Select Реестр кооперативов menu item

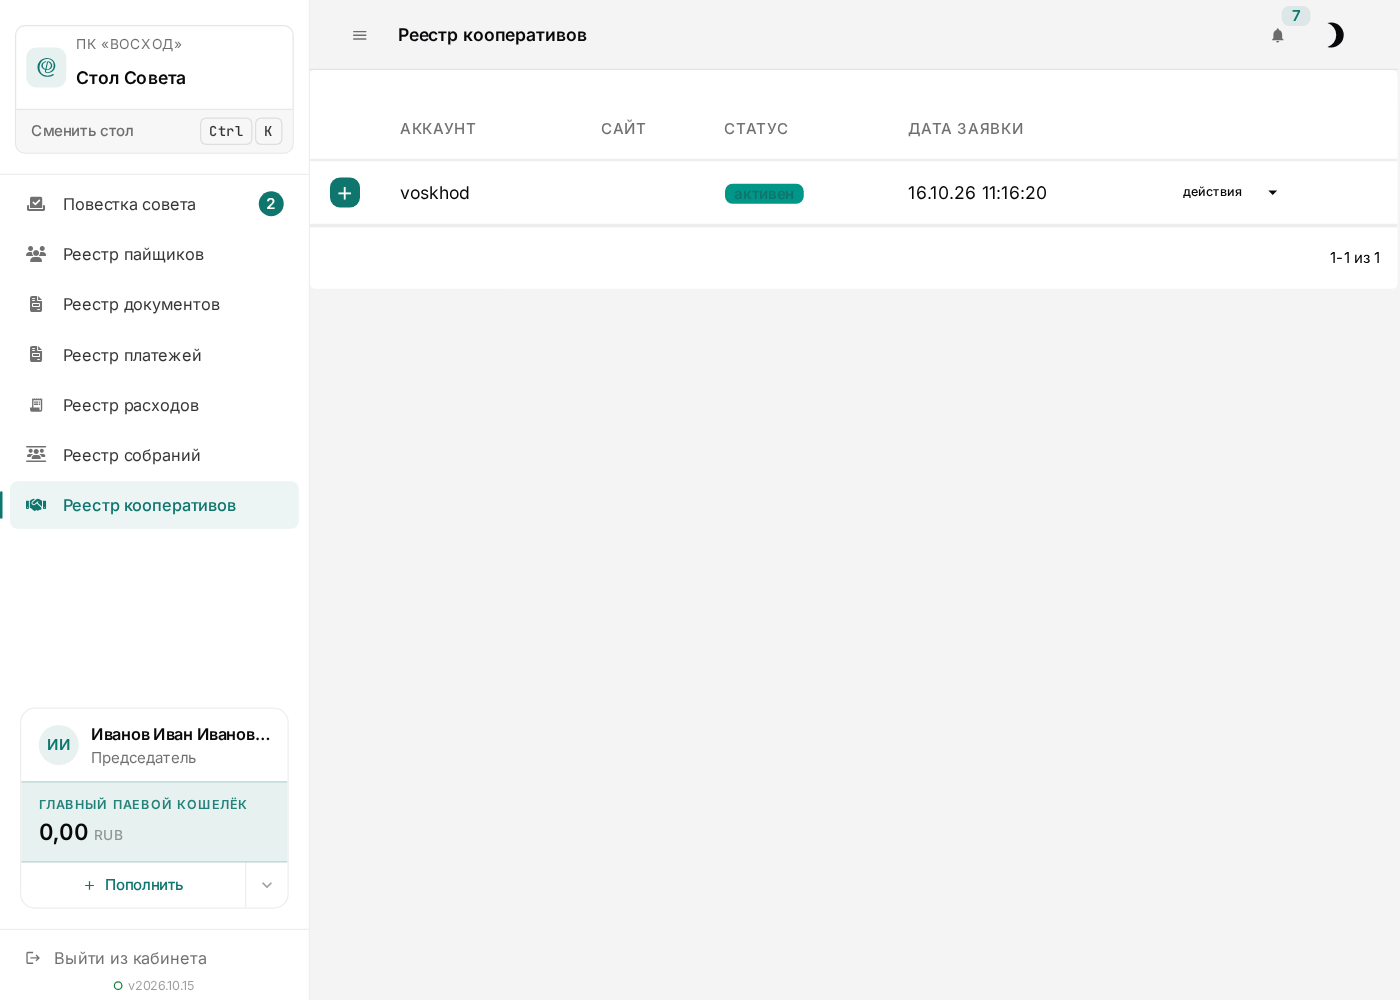click(x=154, y=505)
